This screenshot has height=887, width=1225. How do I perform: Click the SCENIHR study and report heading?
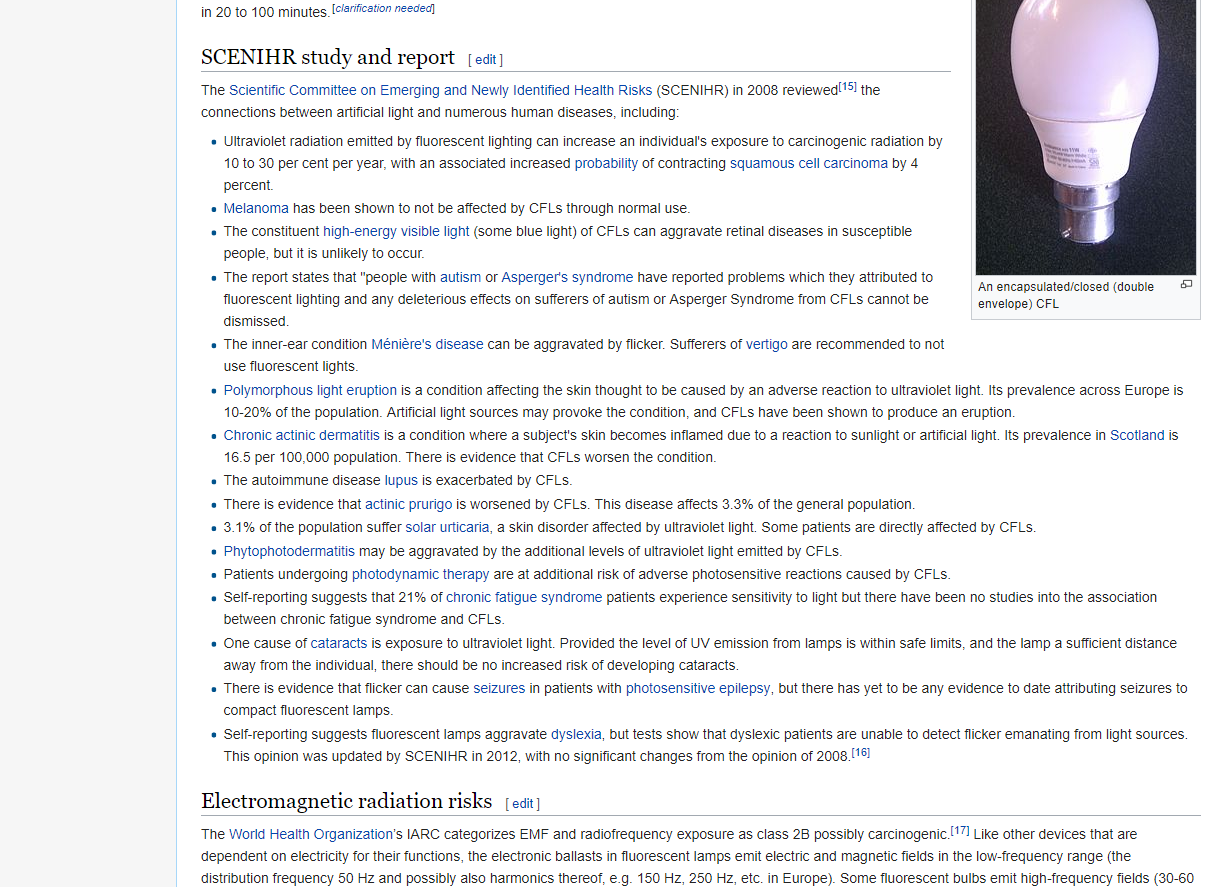328,57
